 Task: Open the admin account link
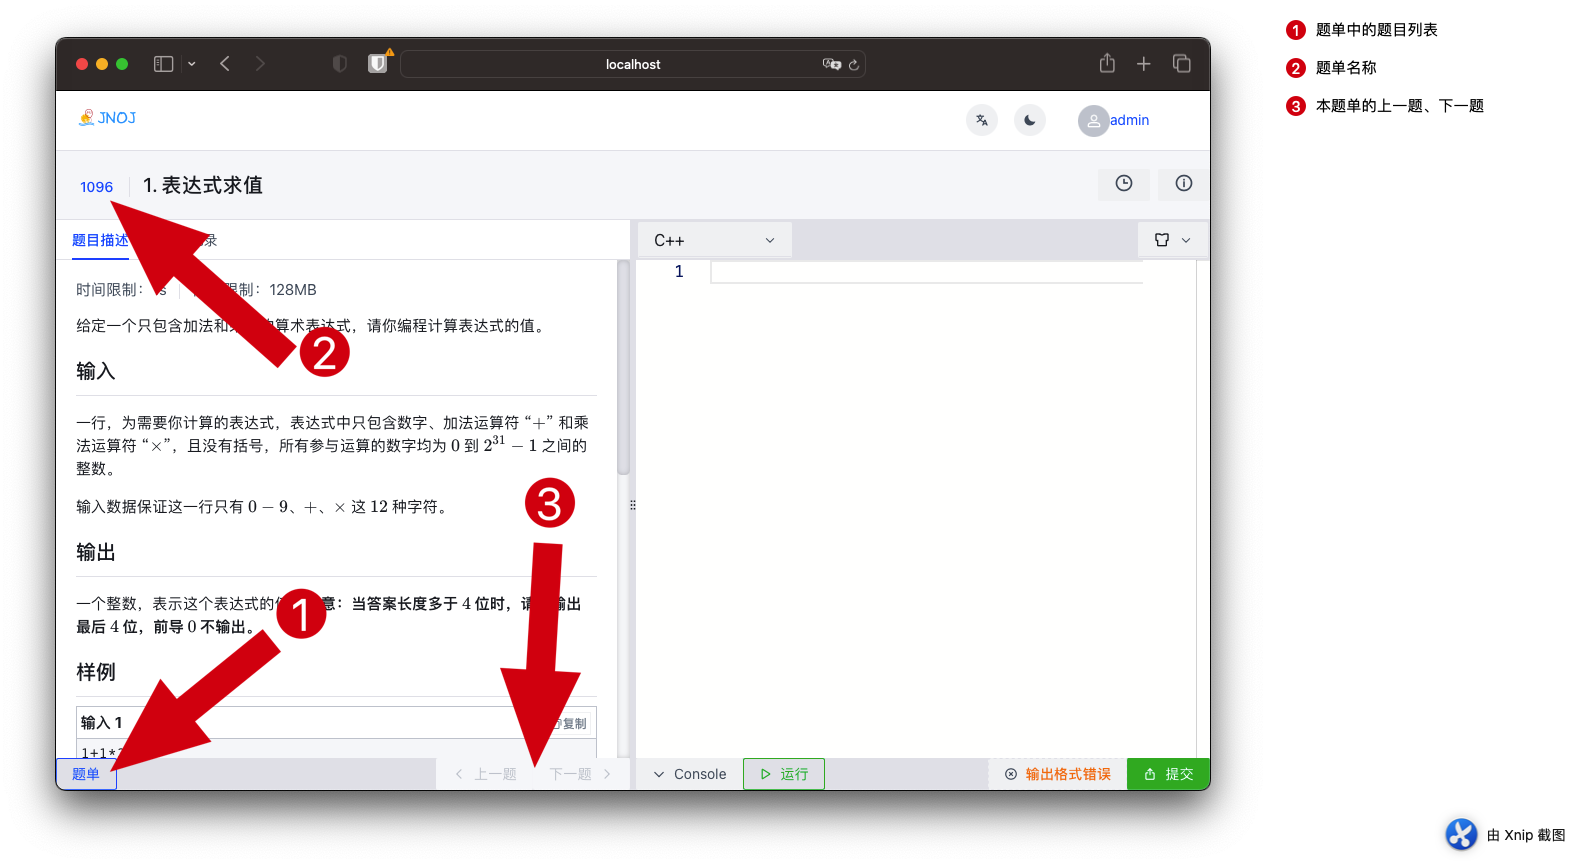(x=1130, y=120)
